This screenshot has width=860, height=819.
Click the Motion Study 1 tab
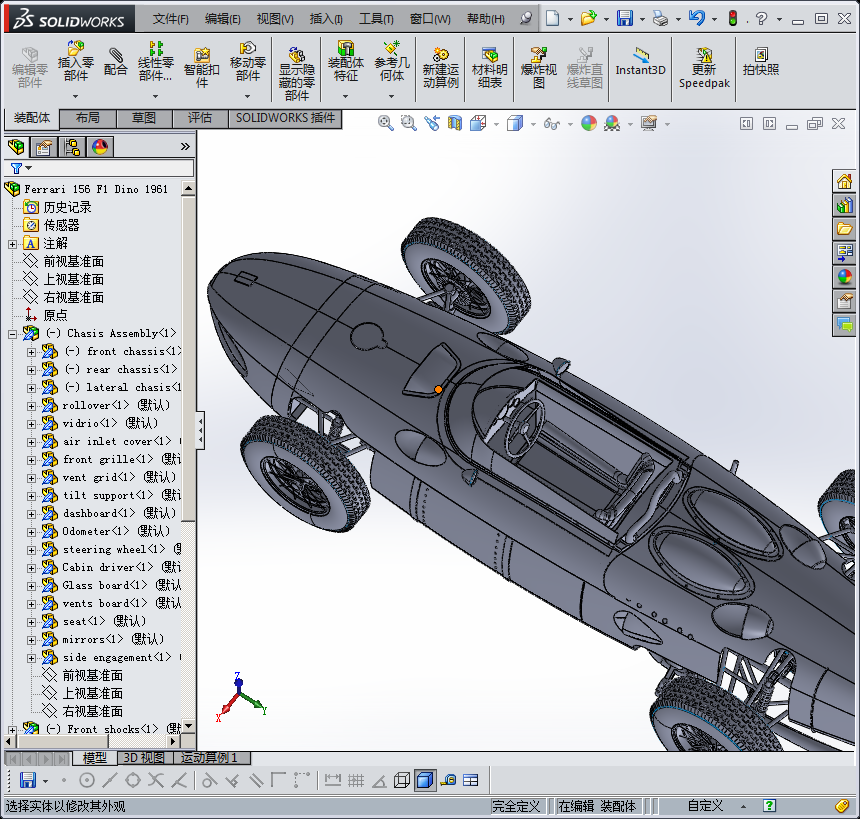211,758
